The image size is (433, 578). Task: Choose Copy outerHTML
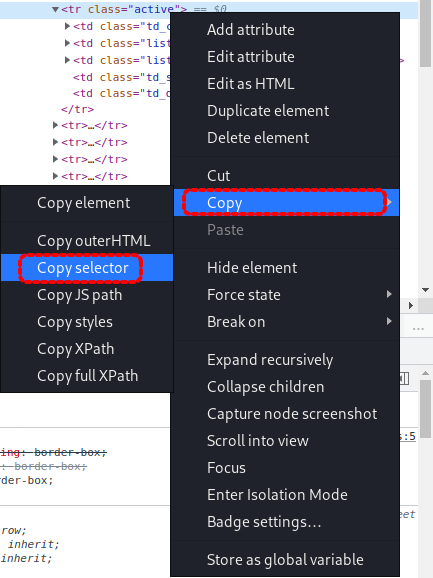coord(87,241)
